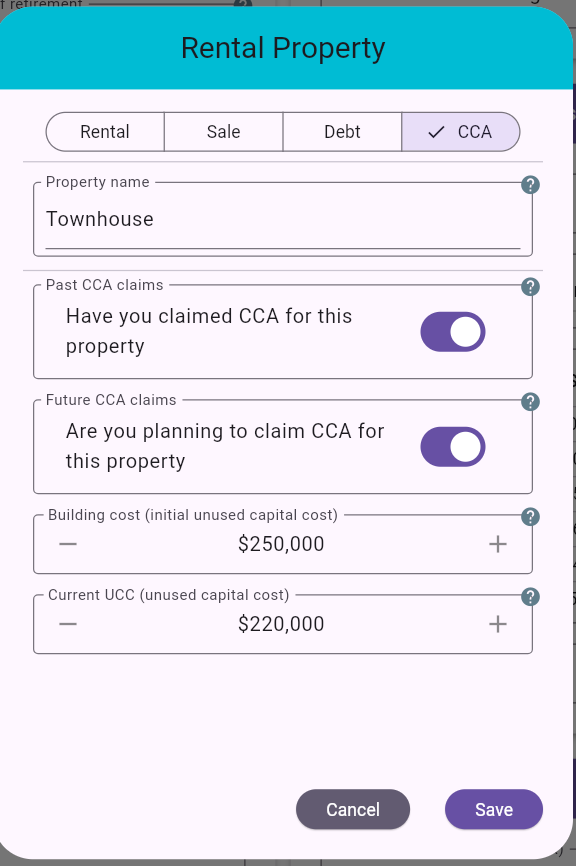The width and height of the screenshot is (576, 866).
Task: Open the Sale tab
Action: pyautogui.click(x=223, y=131)
